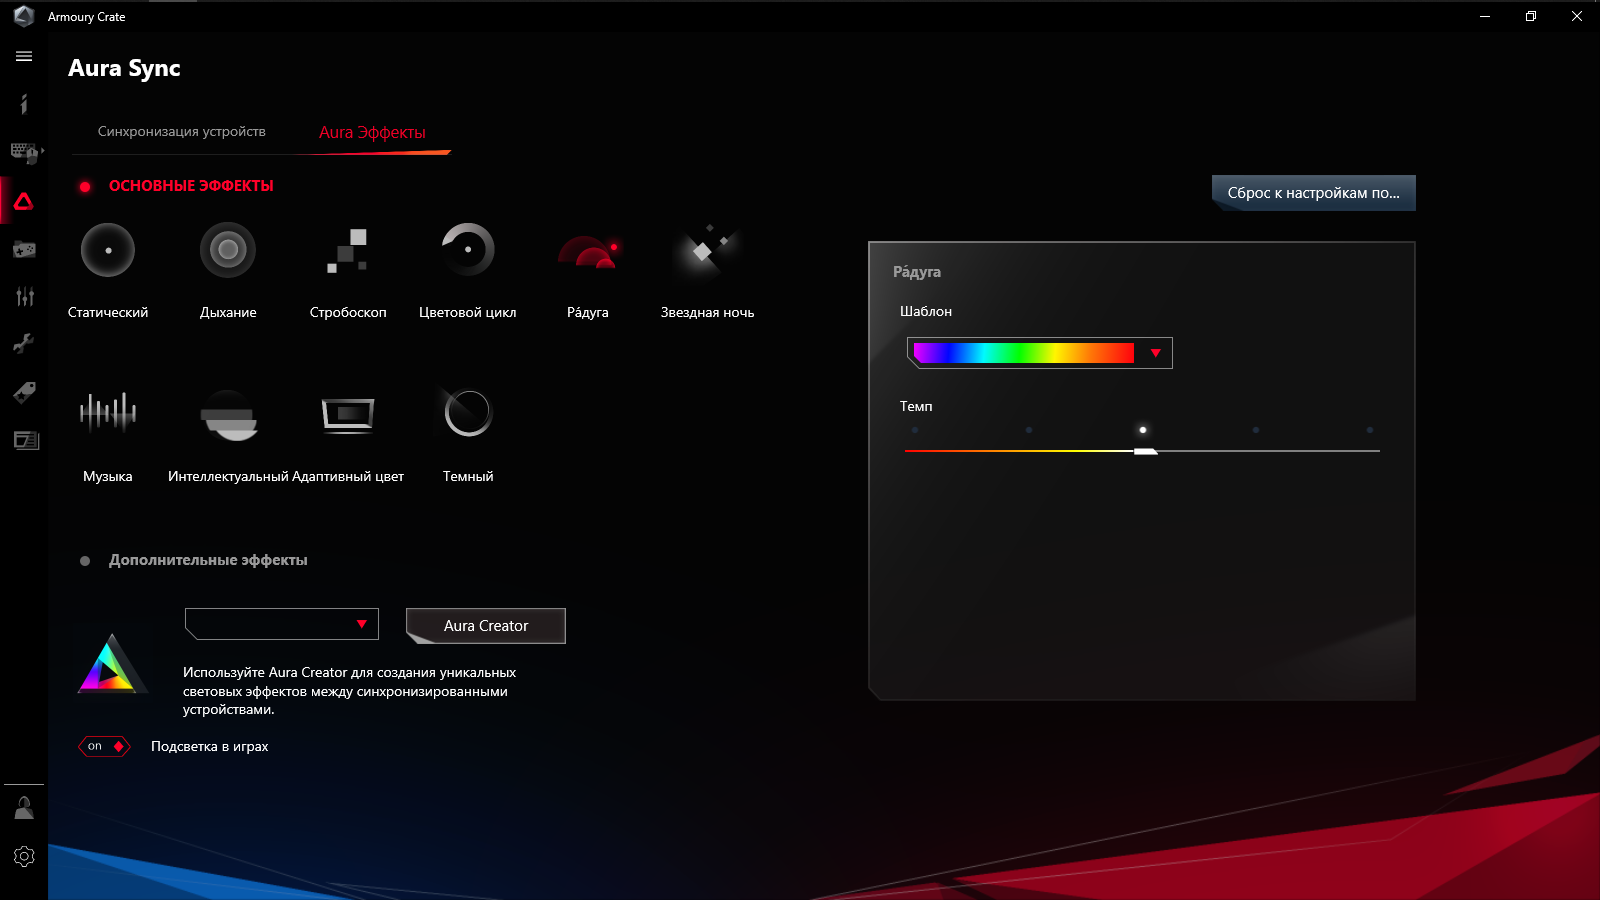
Task: Open the user account icon at sidebar bottom
Action: tap(24, 807)
